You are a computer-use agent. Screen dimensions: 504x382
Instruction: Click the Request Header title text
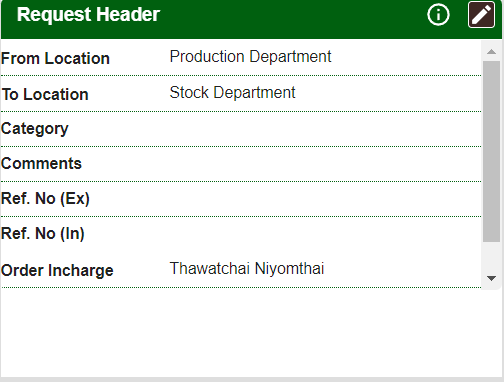pos(88,15)
